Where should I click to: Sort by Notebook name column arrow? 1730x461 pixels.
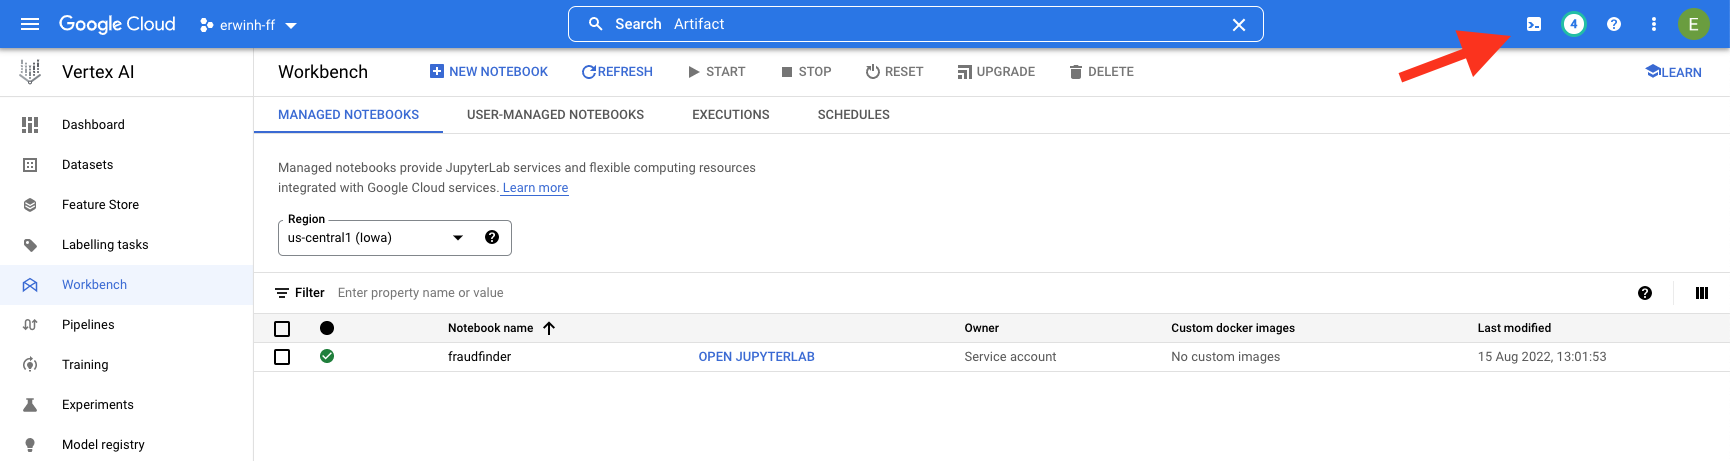549,328
